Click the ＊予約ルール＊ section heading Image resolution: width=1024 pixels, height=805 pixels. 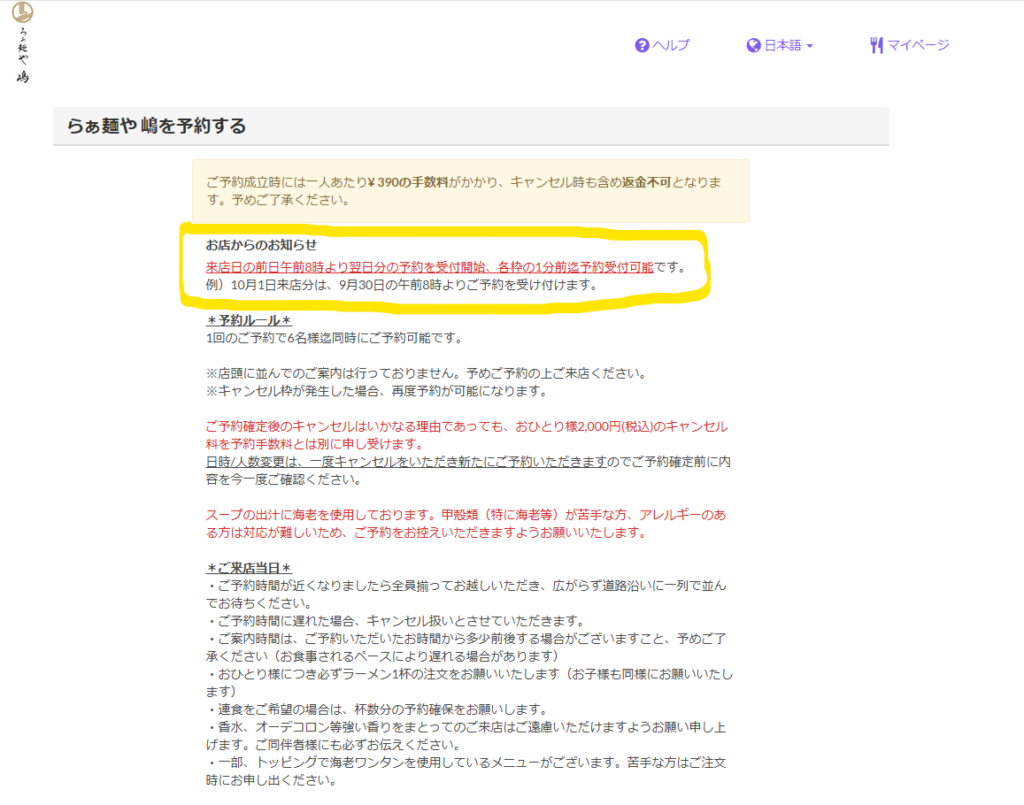(x=248, y=320)
